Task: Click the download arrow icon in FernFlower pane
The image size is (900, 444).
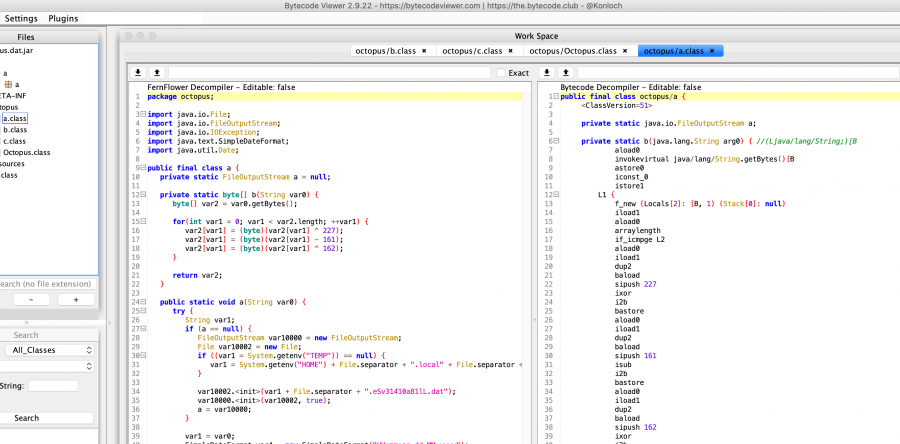Action: [x=138, y=73]
